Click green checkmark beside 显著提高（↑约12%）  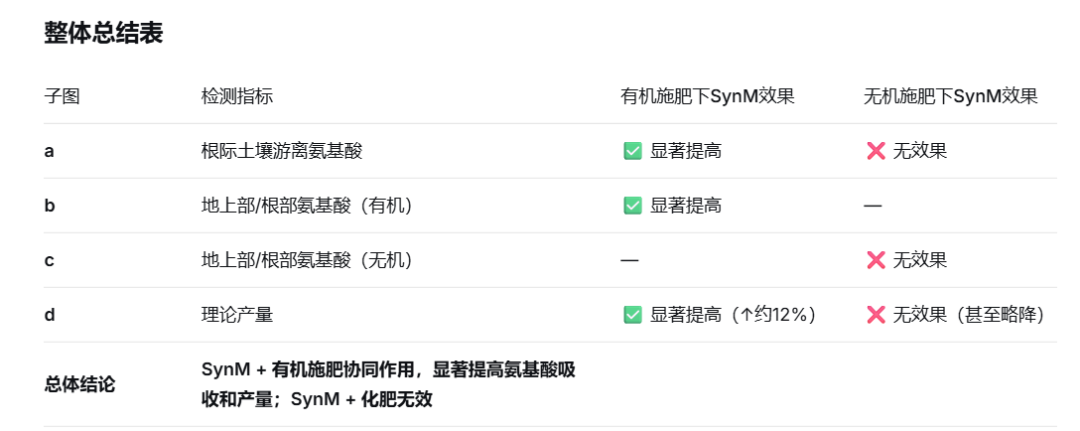tap(632, 315)
